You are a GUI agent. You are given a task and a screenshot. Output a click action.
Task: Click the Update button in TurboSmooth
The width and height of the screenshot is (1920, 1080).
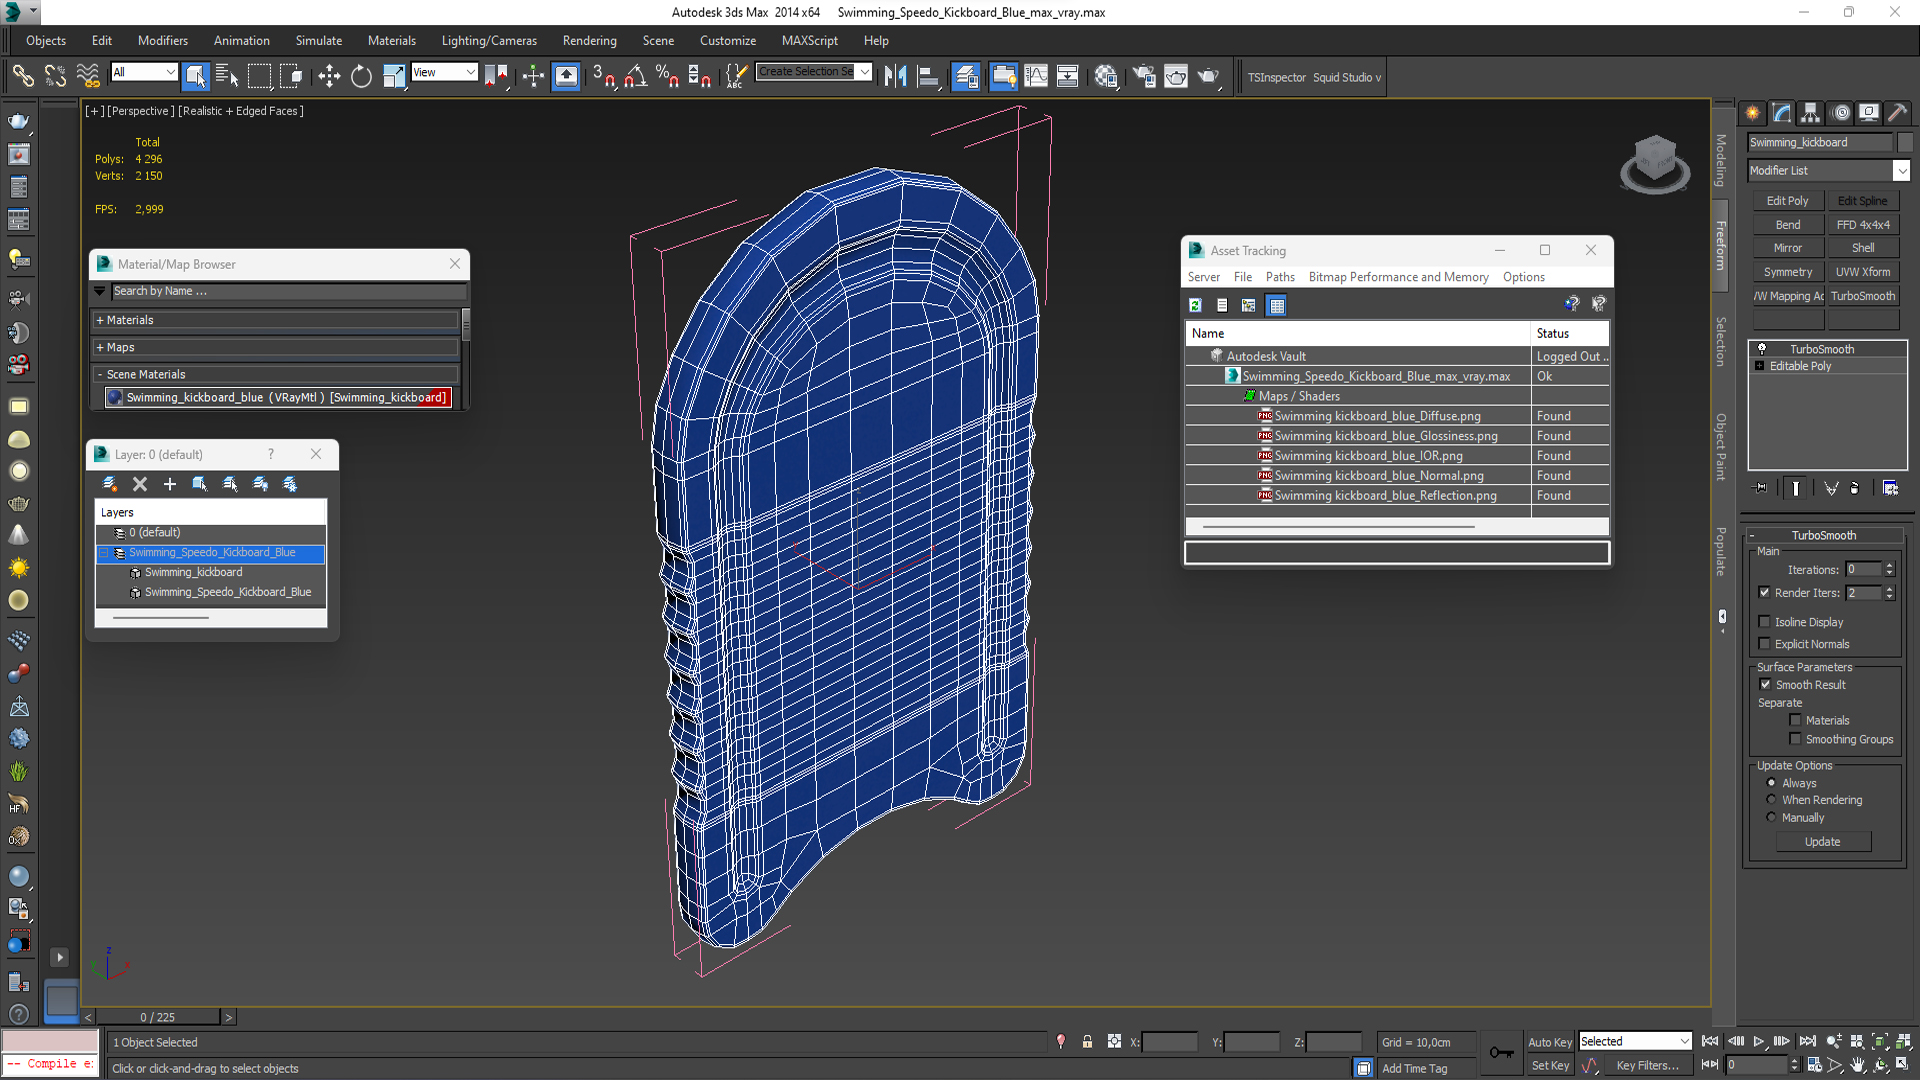coord(1822,842)
